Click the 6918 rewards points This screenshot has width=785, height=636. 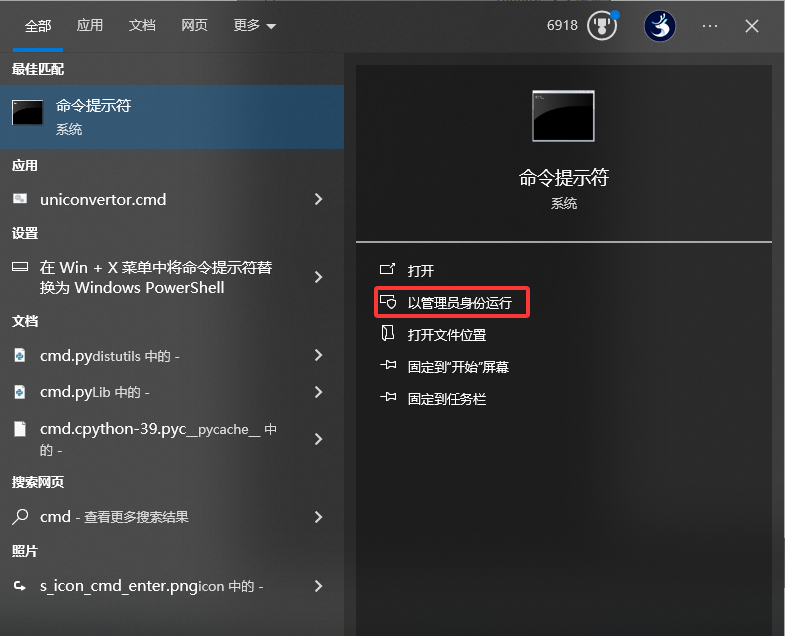tap(562, 25)
